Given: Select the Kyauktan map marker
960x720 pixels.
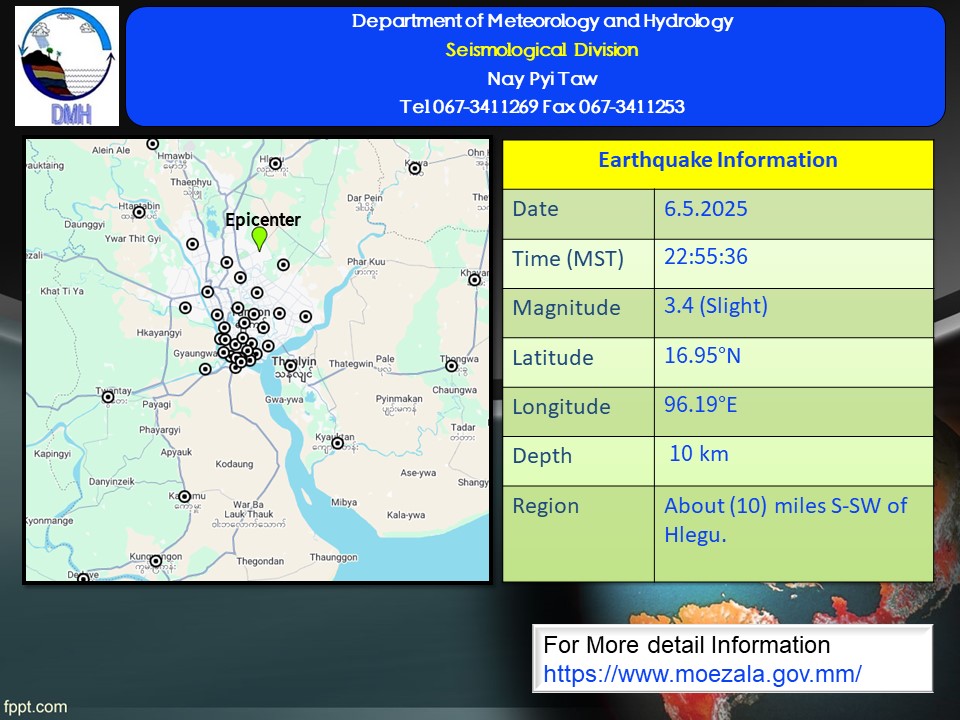Looking at the screenshot, I should (338, 442).
